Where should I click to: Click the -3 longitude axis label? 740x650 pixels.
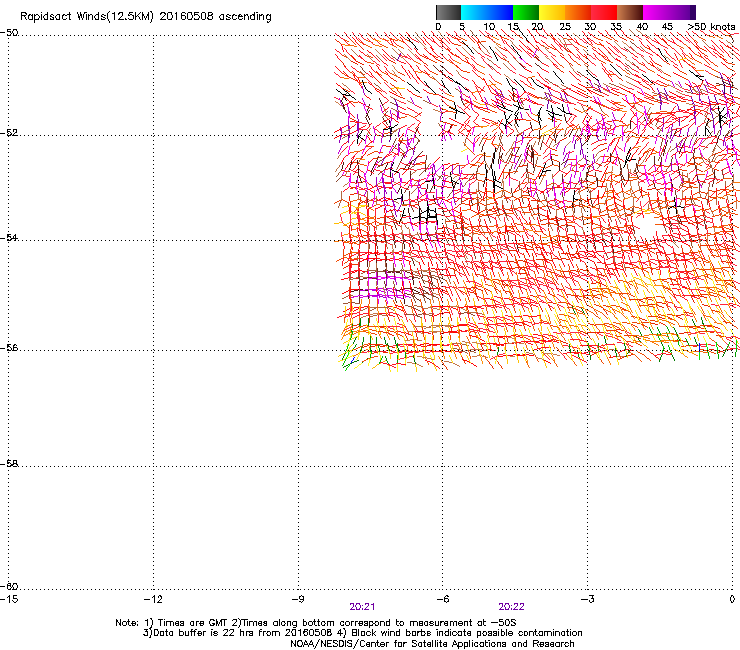pyautogui.click(x=587, y=599)
